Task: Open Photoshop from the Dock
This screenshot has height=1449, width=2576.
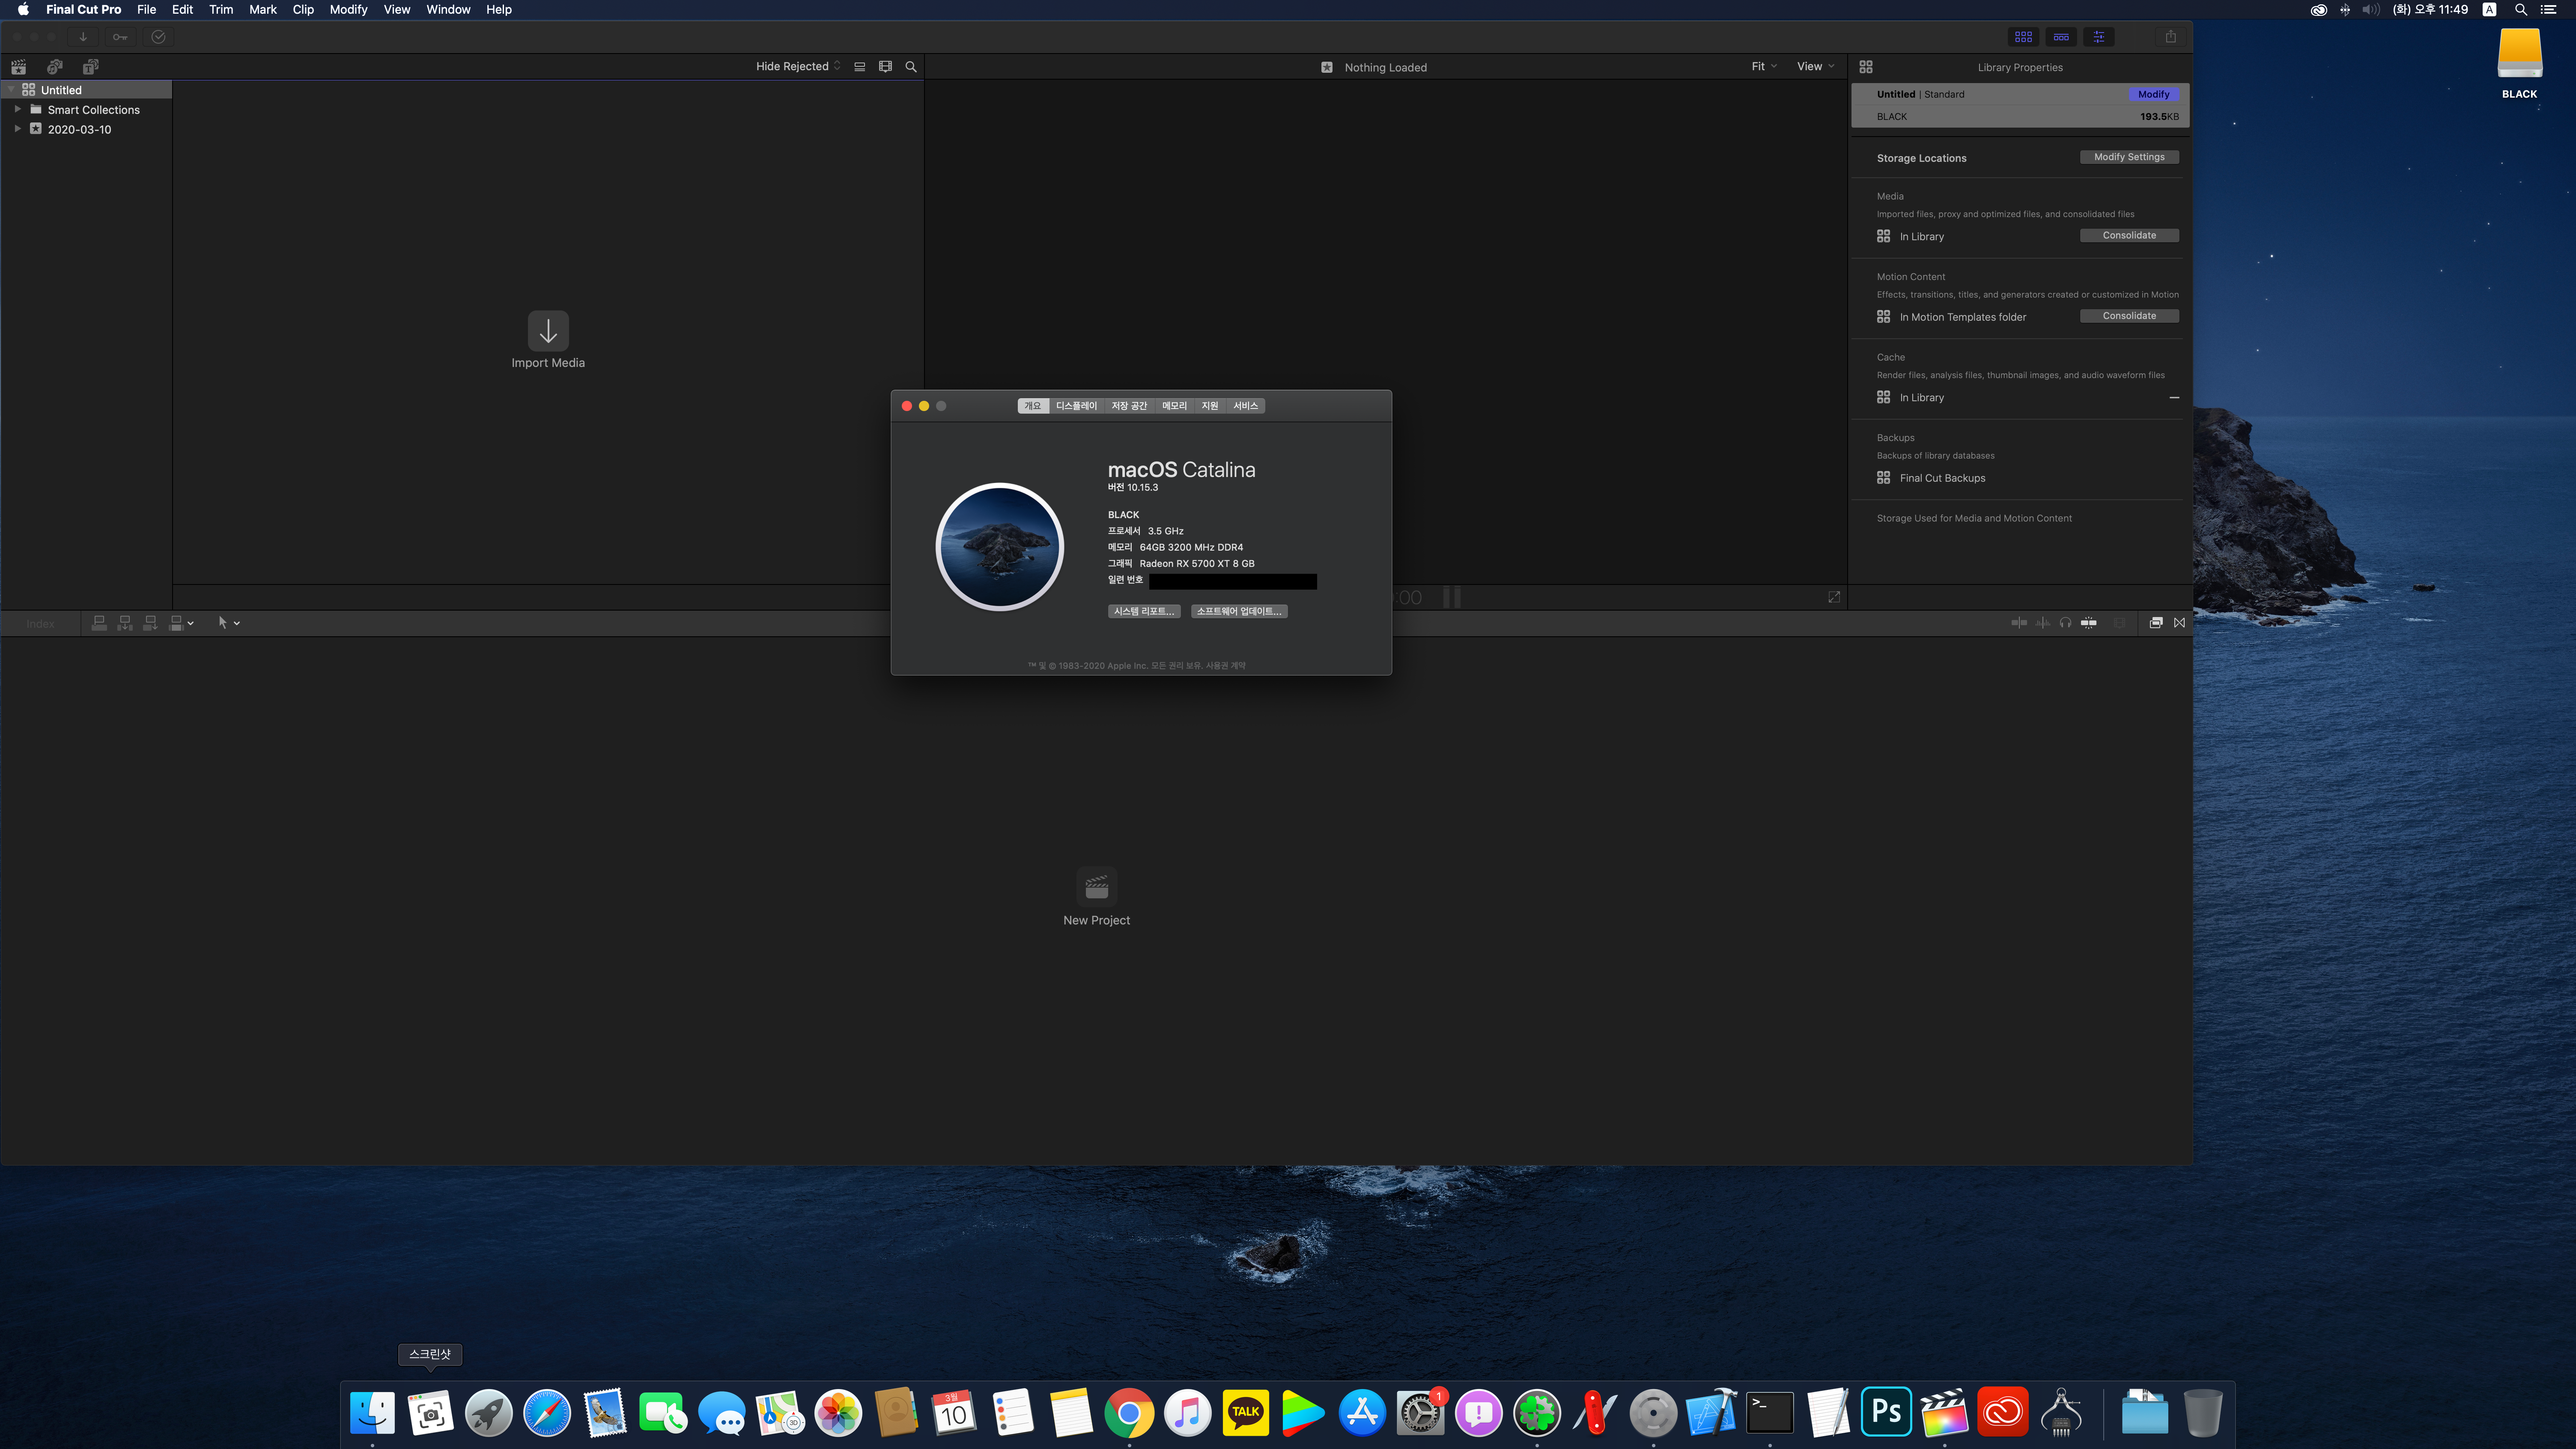Action: coord(1886,1412)
